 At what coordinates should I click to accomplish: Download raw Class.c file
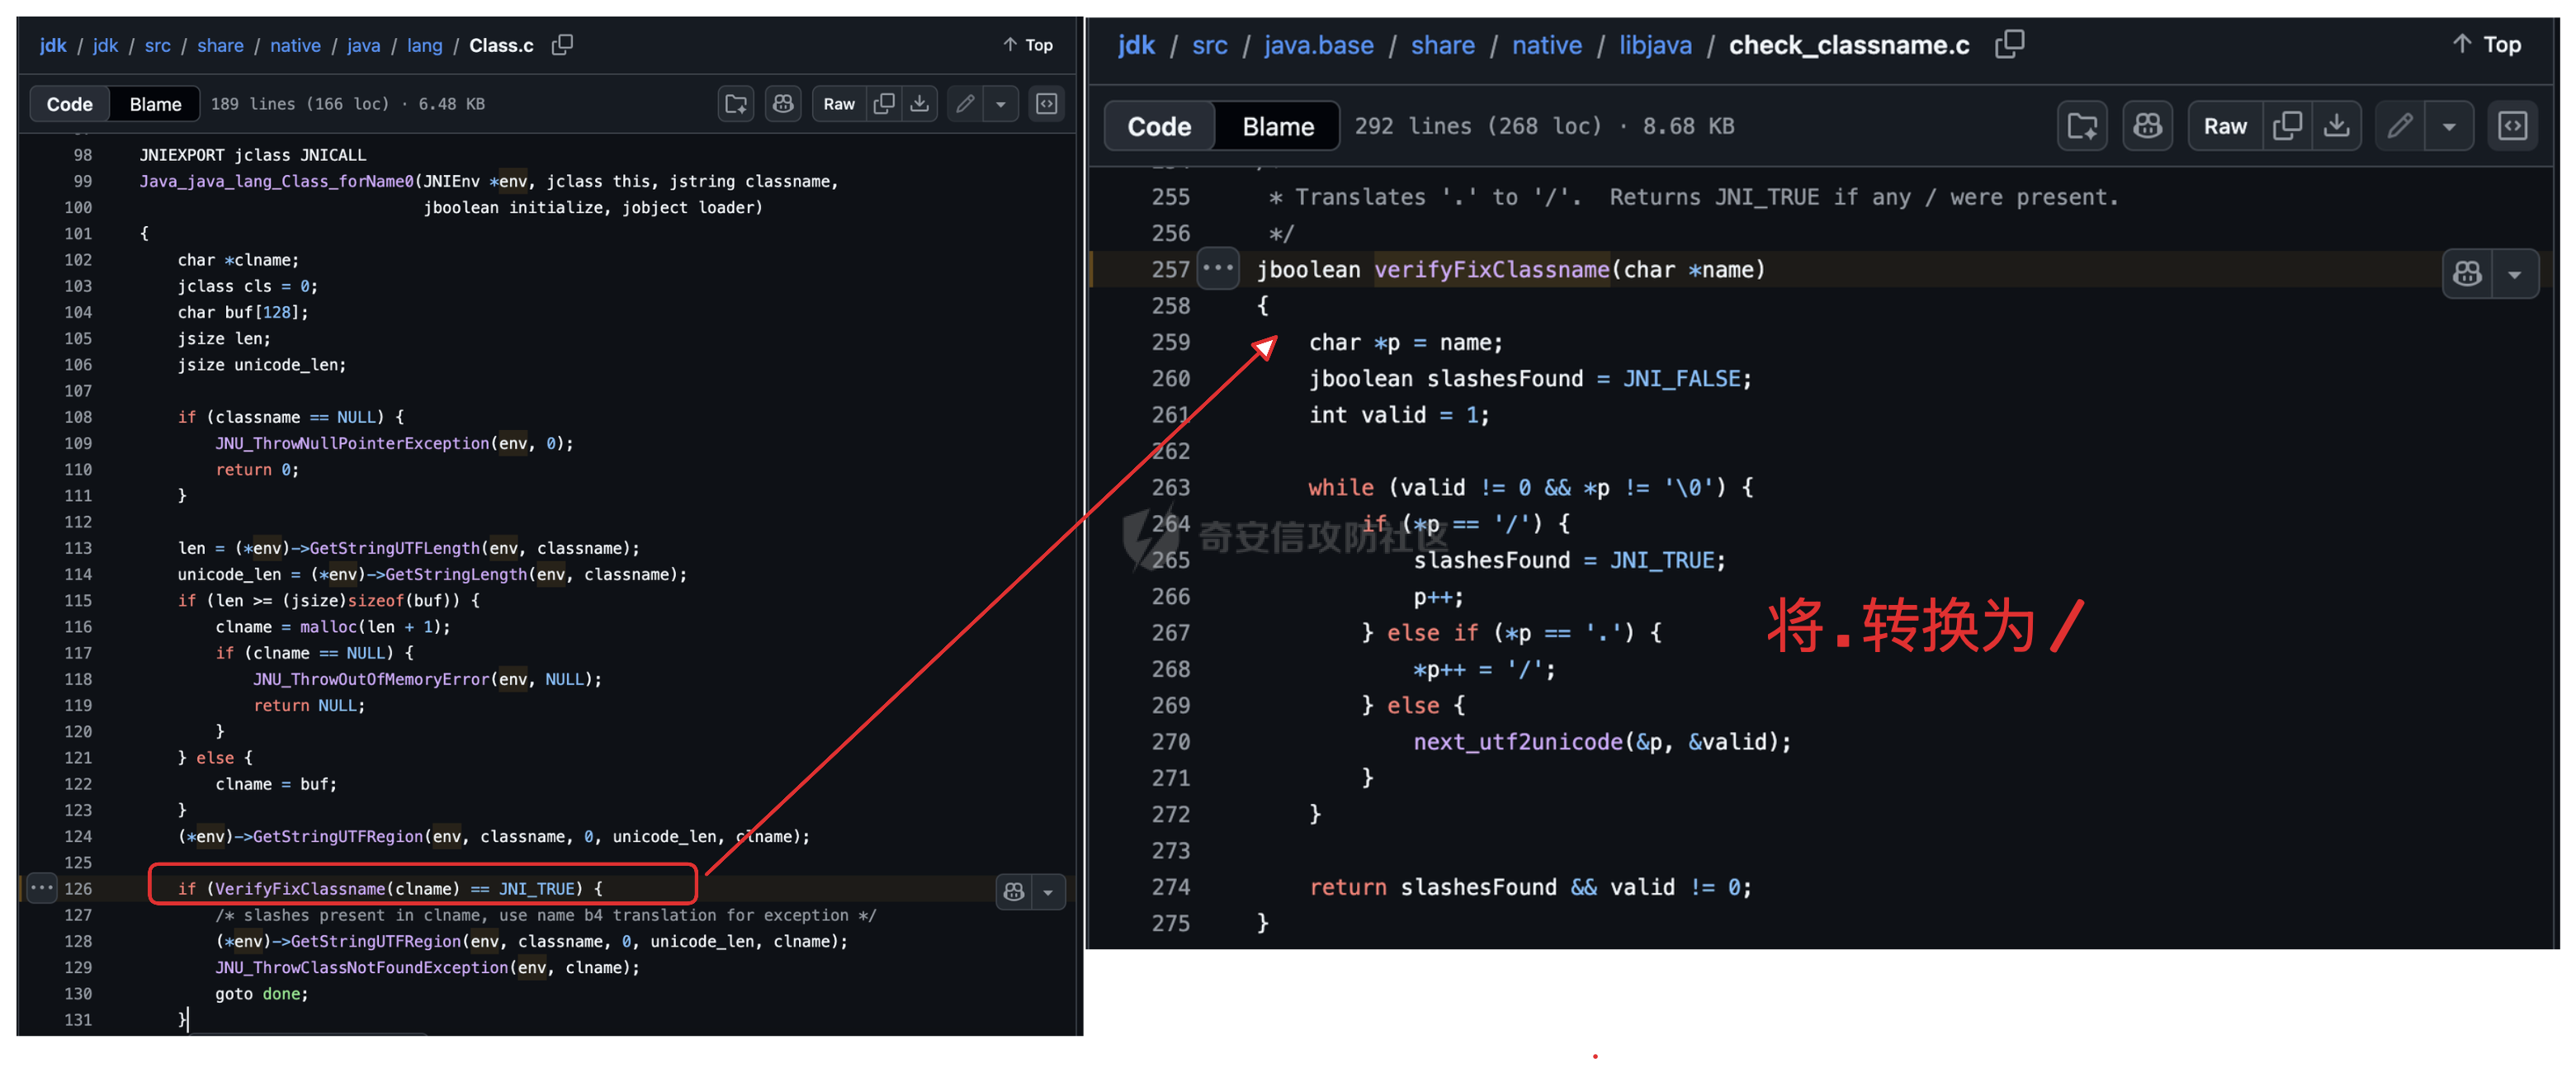[x=920, y=104]
